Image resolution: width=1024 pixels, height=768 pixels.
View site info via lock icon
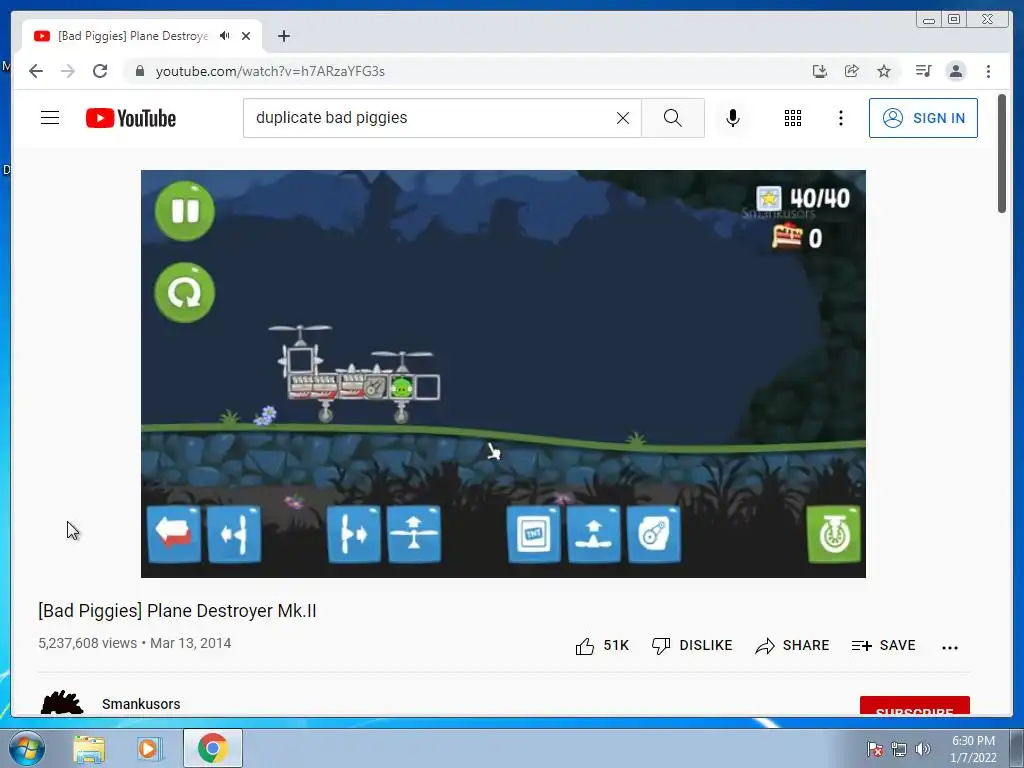coord(139,71)
